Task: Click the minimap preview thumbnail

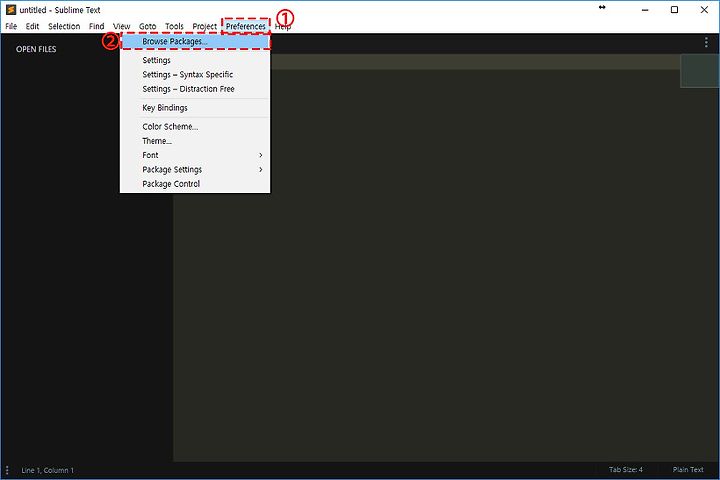Action: coord(699,71)
